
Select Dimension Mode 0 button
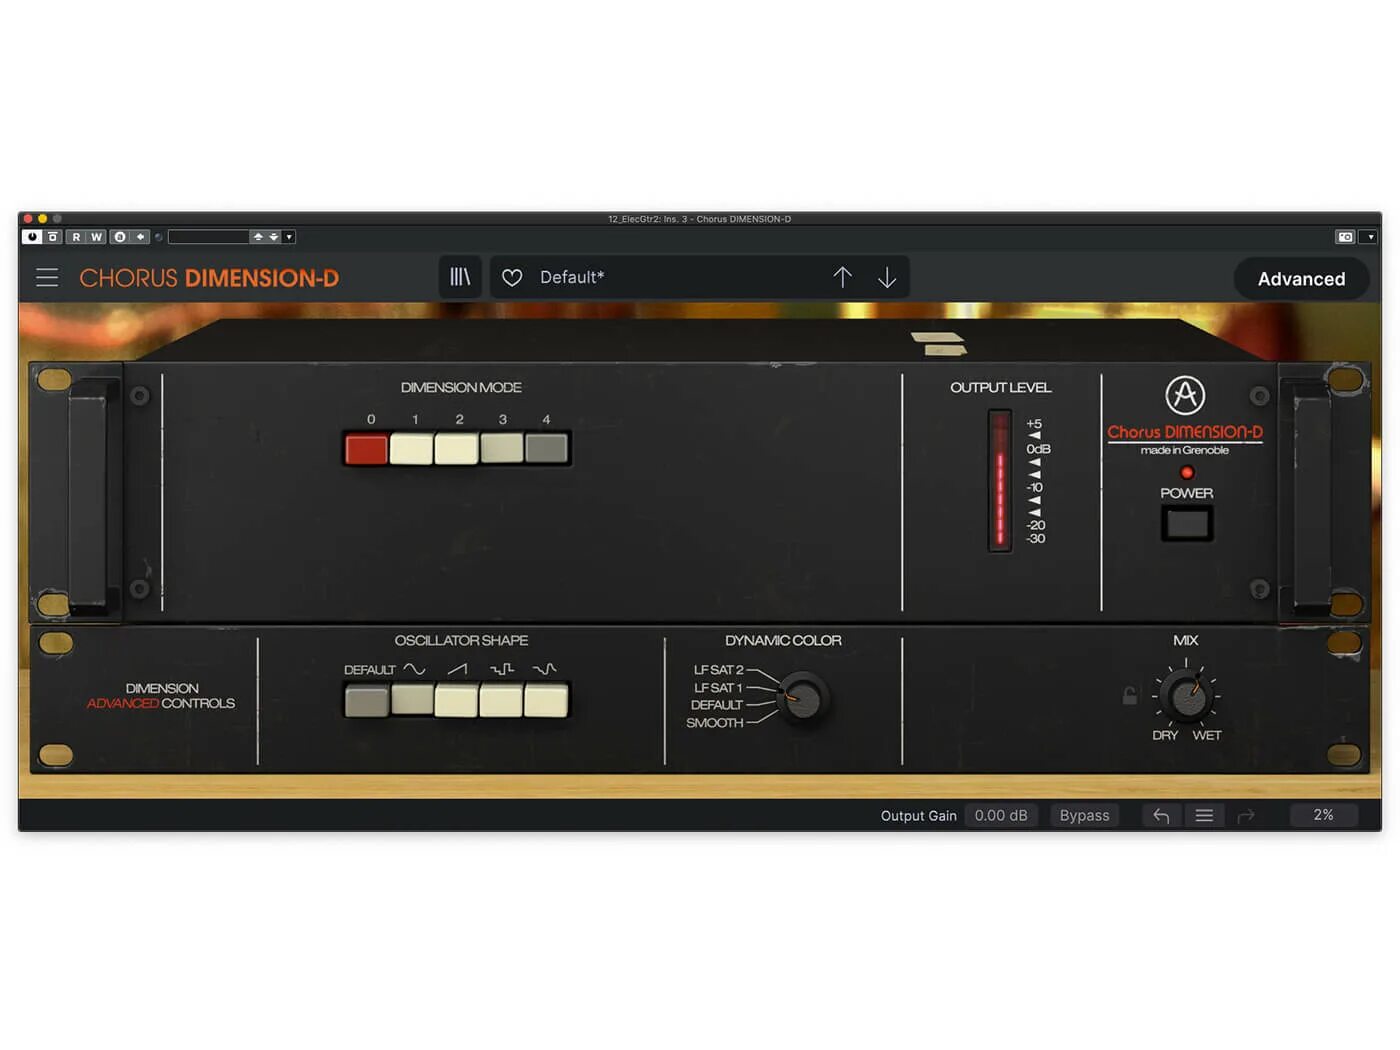pos(366,449)
